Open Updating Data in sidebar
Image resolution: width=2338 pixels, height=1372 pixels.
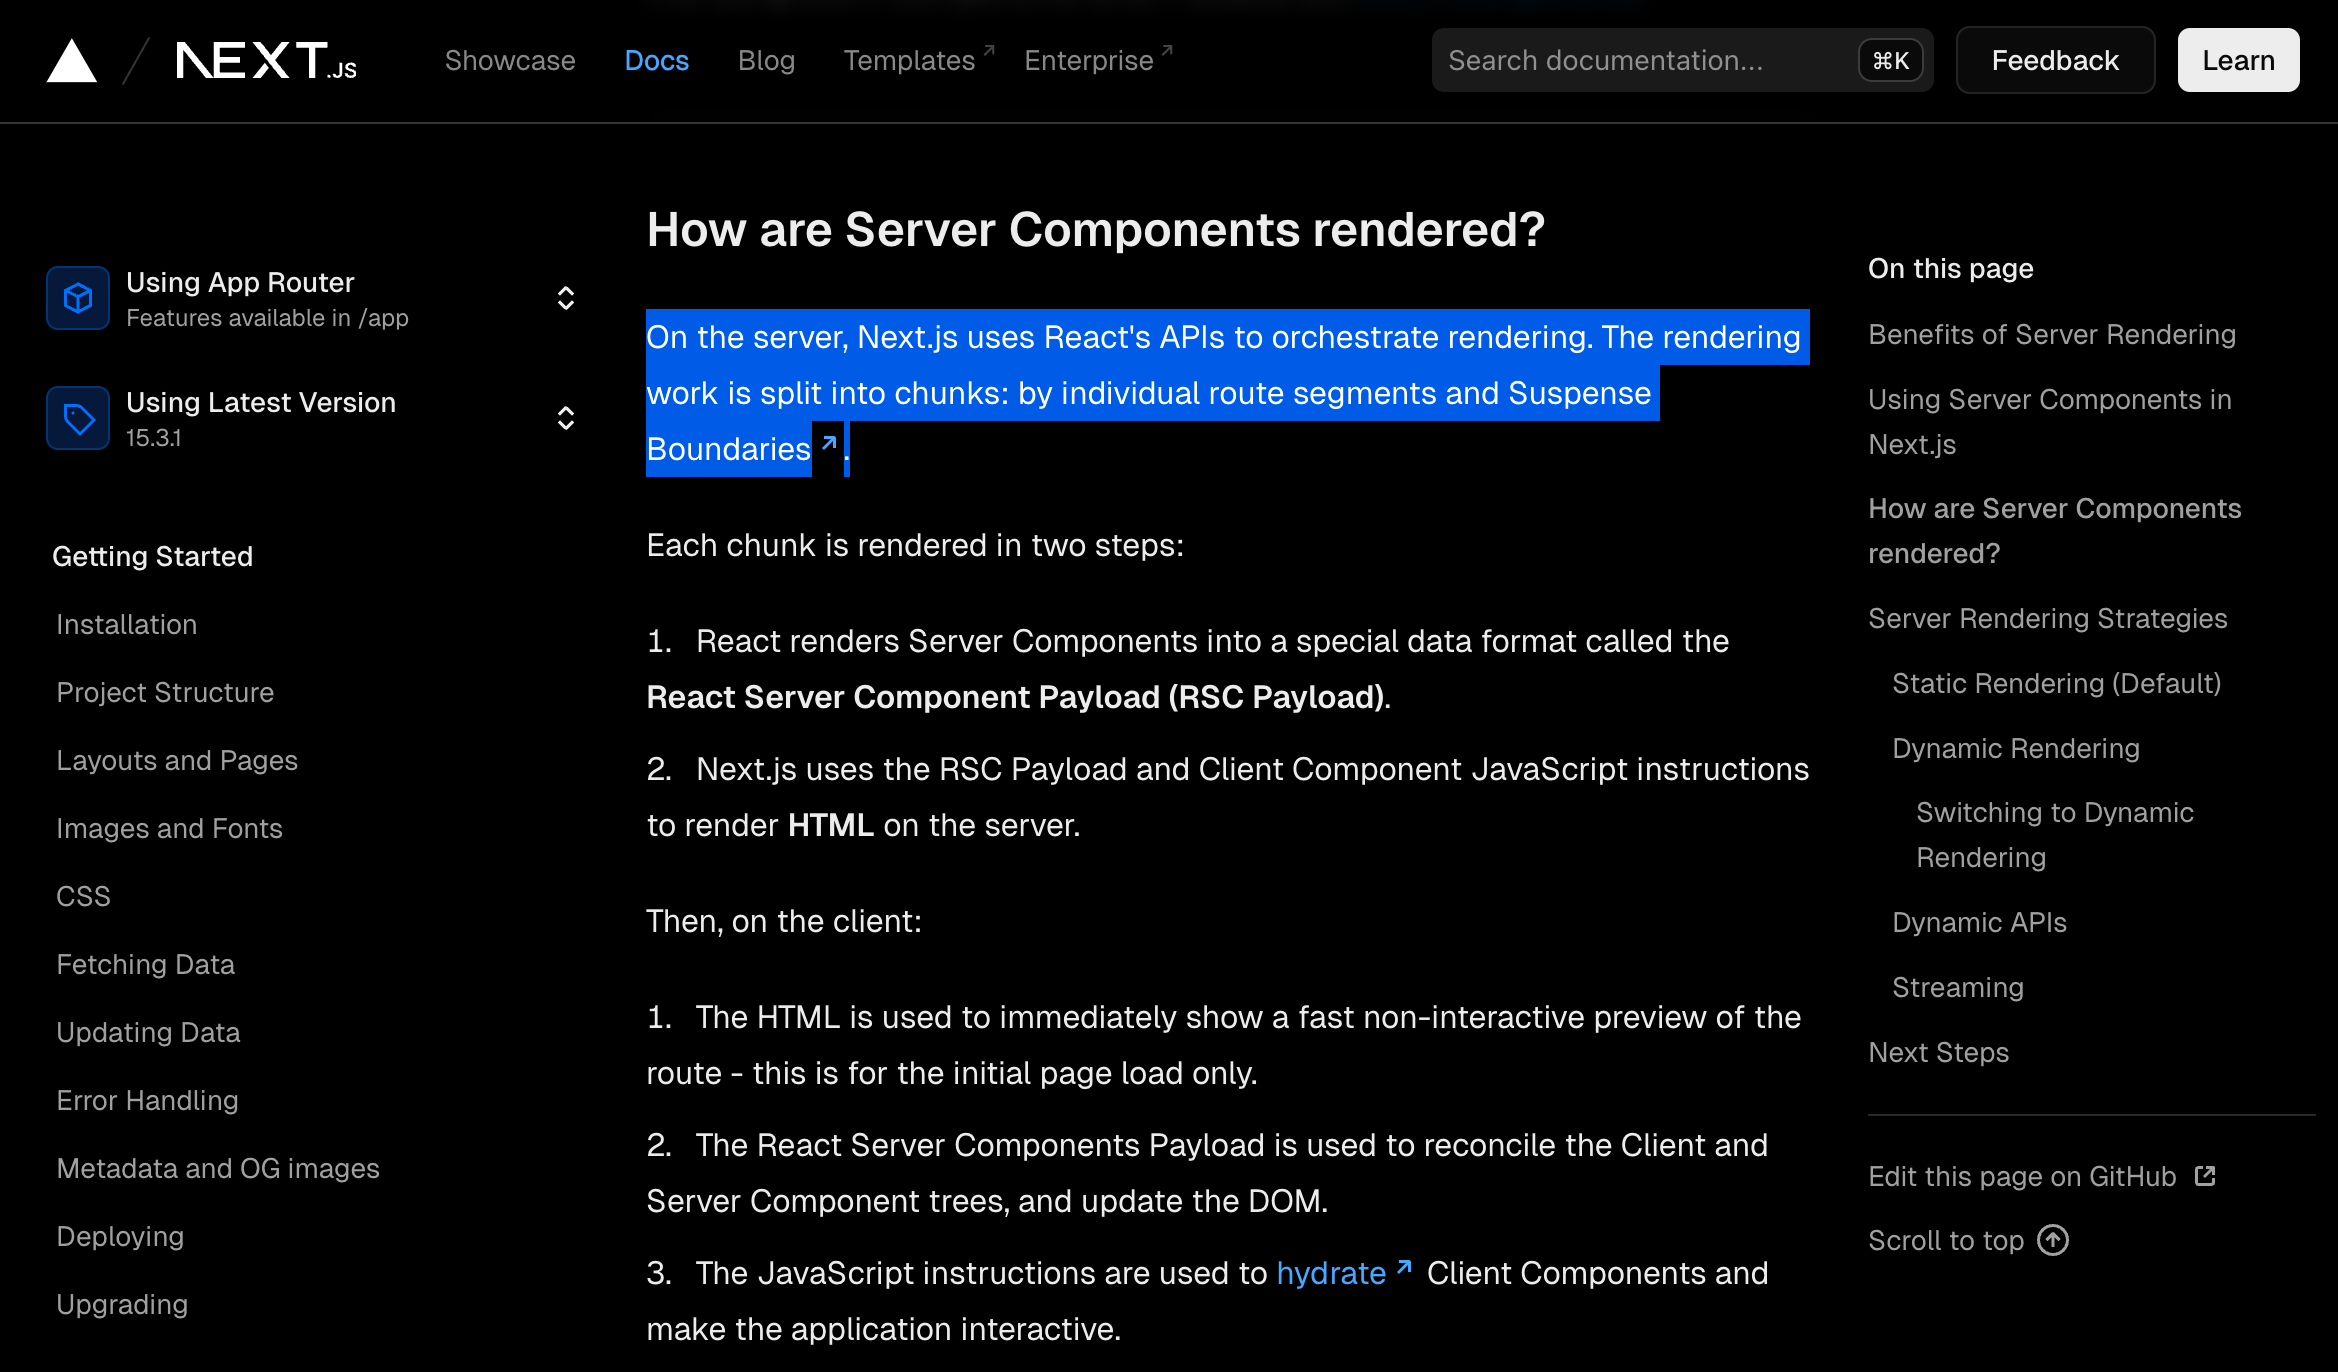tap(148, 1032)
